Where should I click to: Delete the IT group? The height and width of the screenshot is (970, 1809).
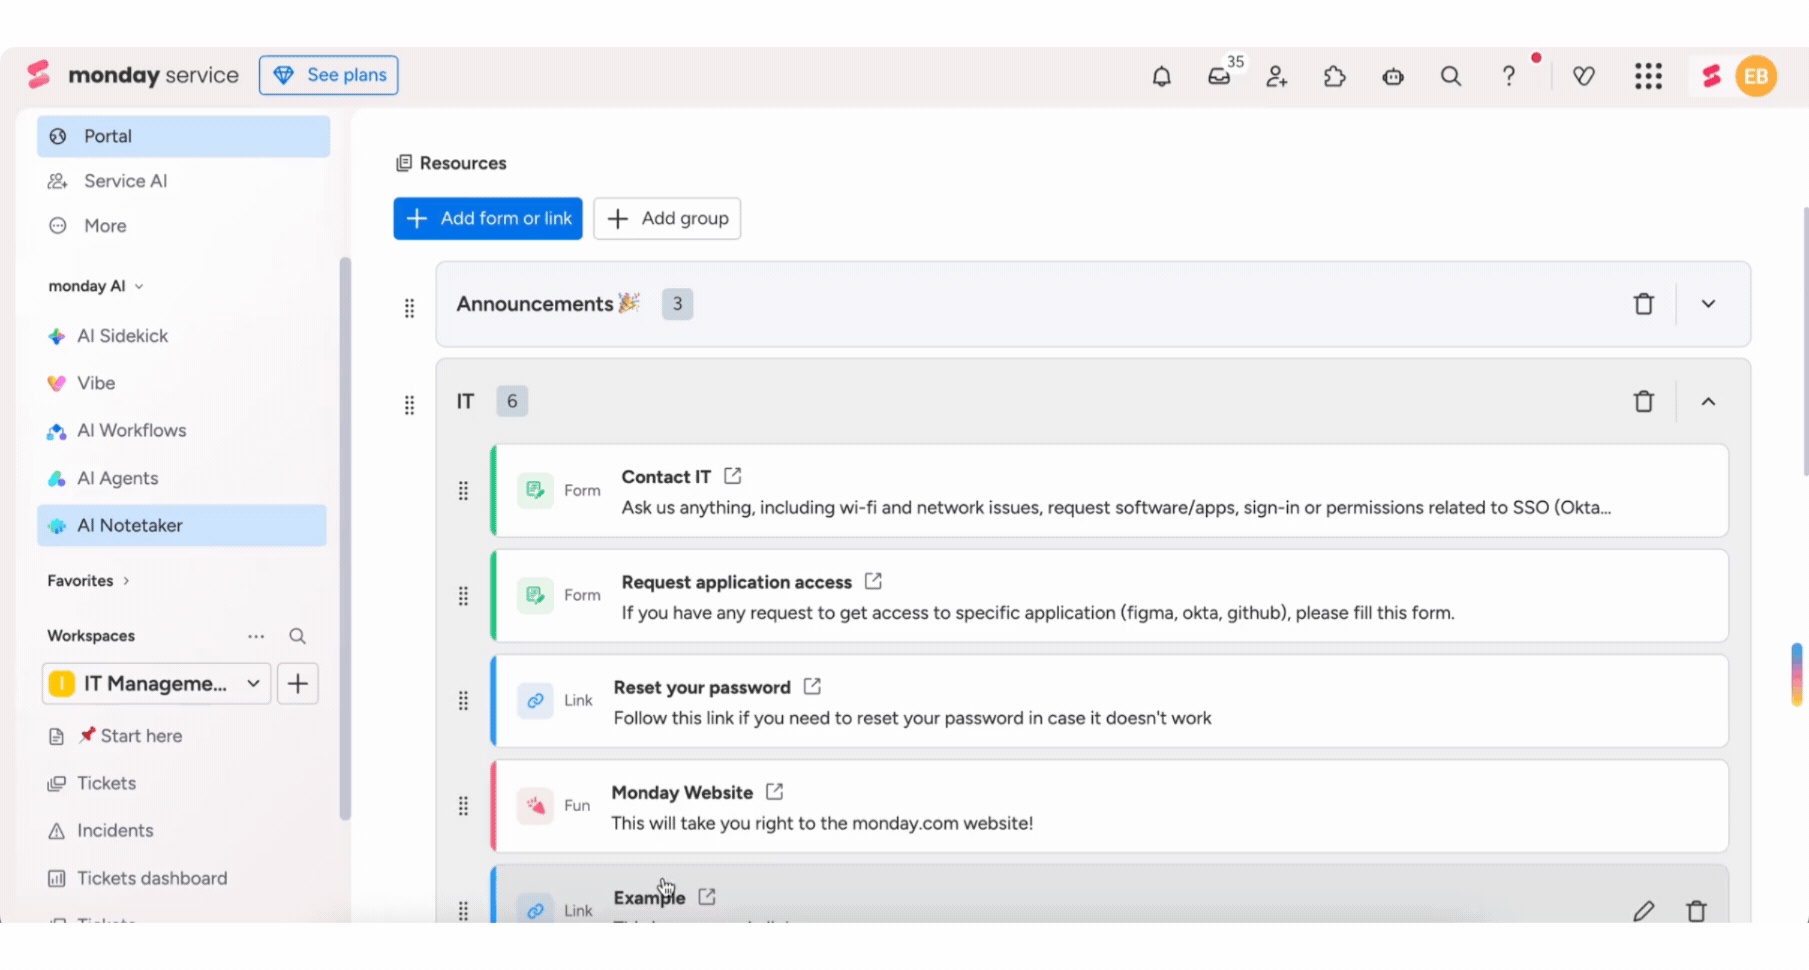coord(1644,402)
